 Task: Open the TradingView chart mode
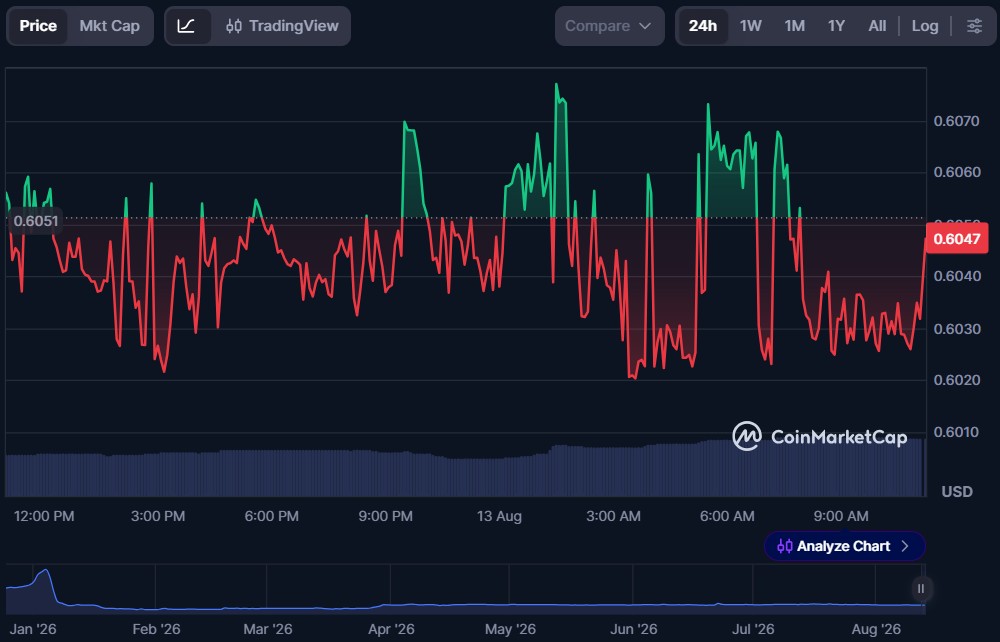coord(282,26)
